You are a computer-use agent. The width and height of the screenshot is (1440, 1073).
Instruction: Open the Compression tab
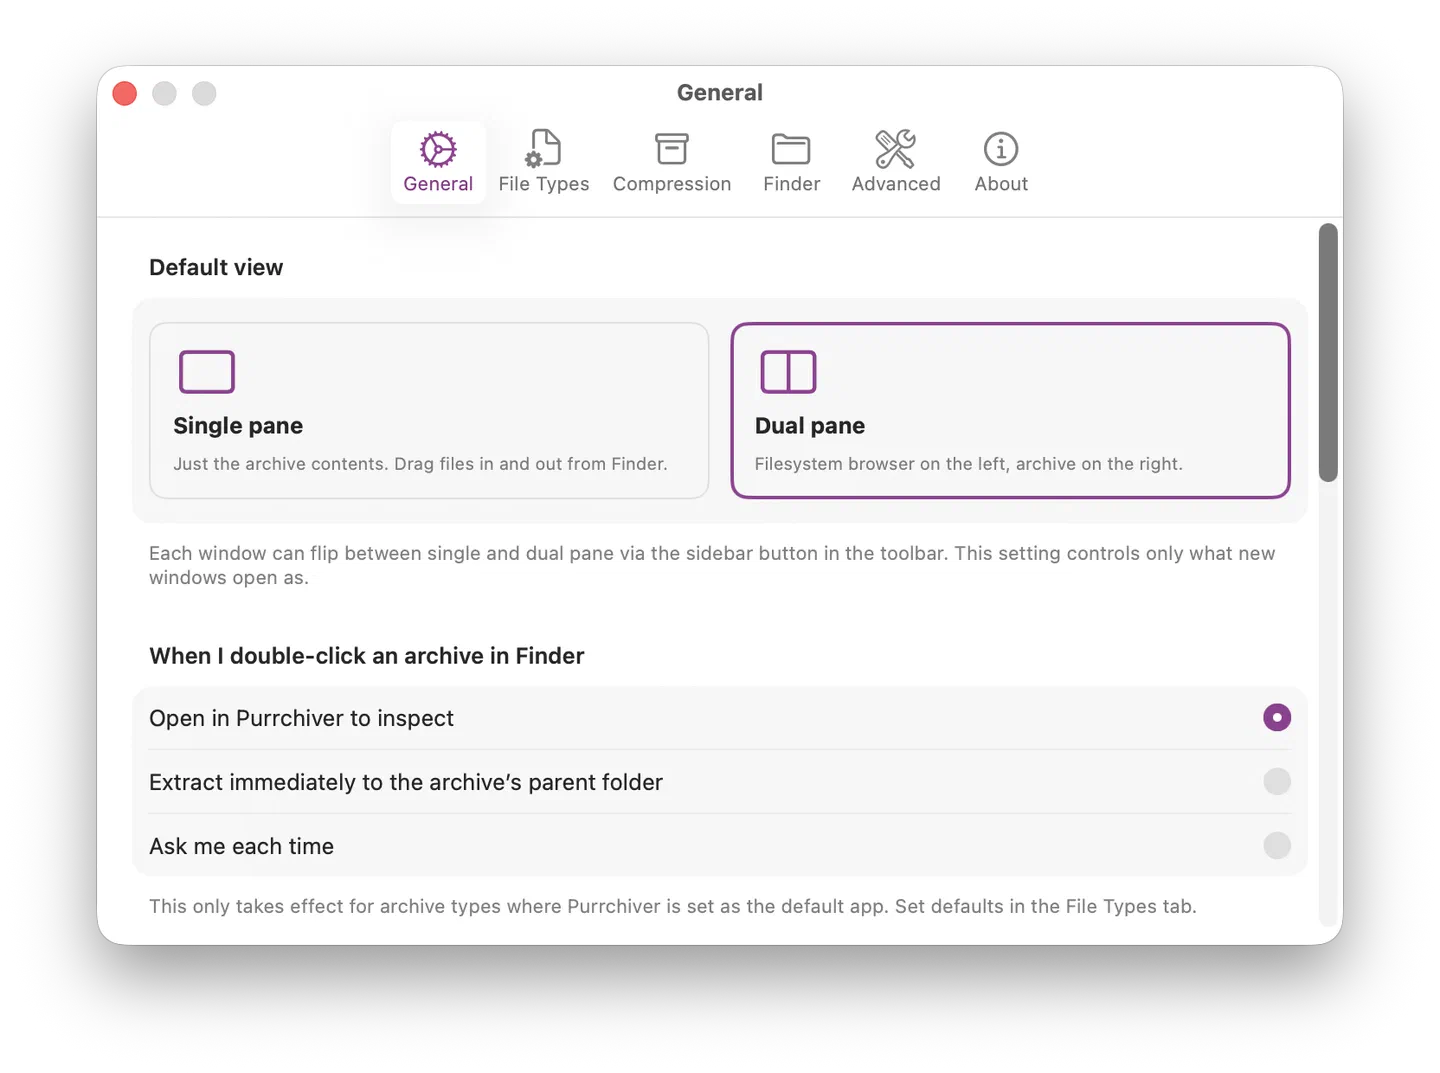point(672,162)
